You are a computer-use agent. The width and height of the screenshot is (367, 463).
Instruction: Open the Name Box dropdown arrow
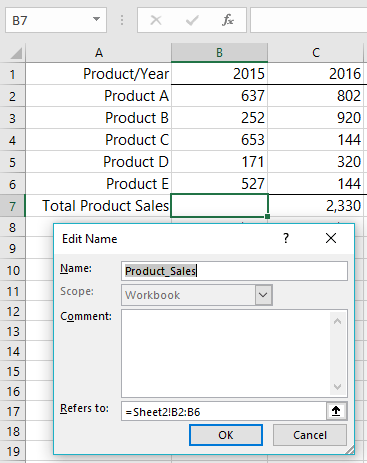96,19
